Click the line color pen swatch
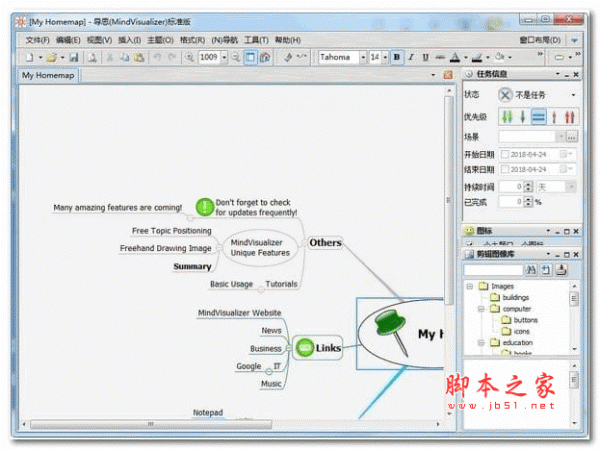 click(477, 57)
